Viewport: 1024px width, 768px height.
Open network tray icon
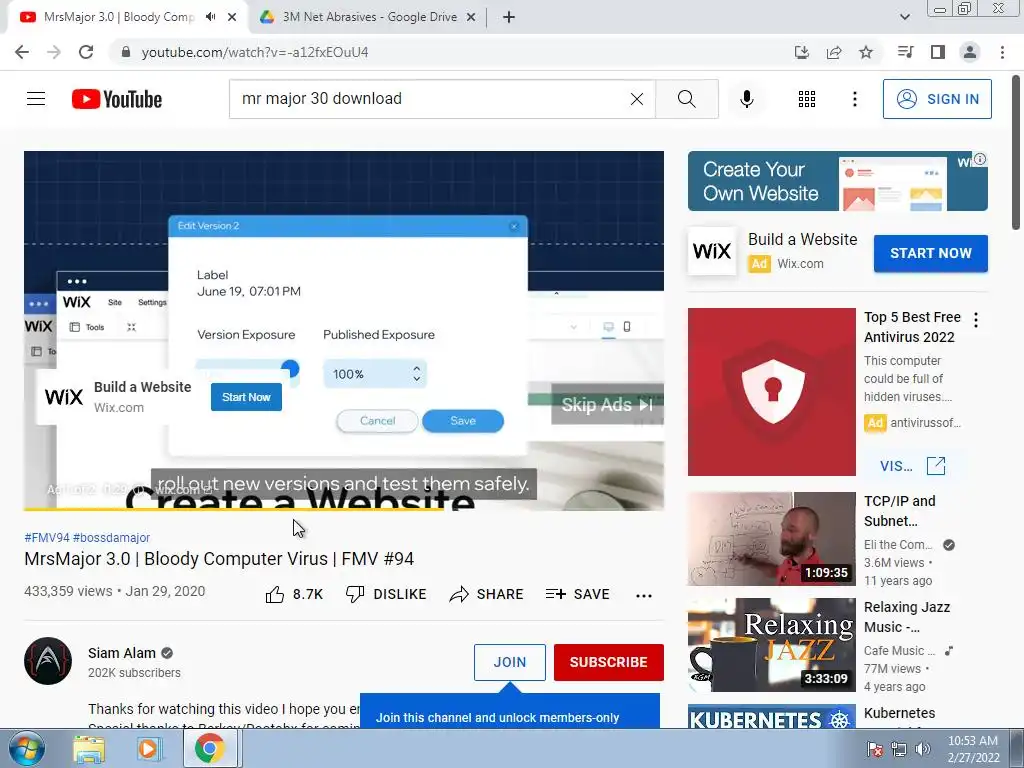[899, 750]
